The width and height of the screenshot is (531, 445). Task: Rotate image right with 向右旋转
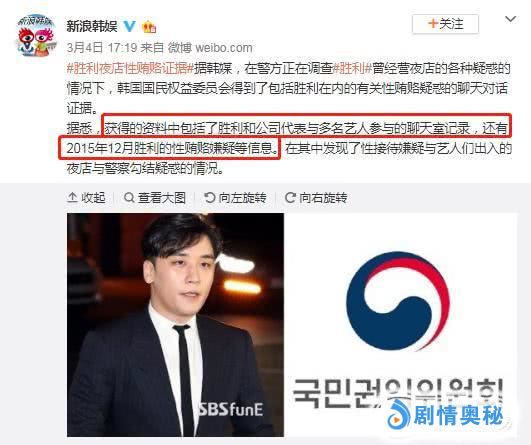coord(316,197)
